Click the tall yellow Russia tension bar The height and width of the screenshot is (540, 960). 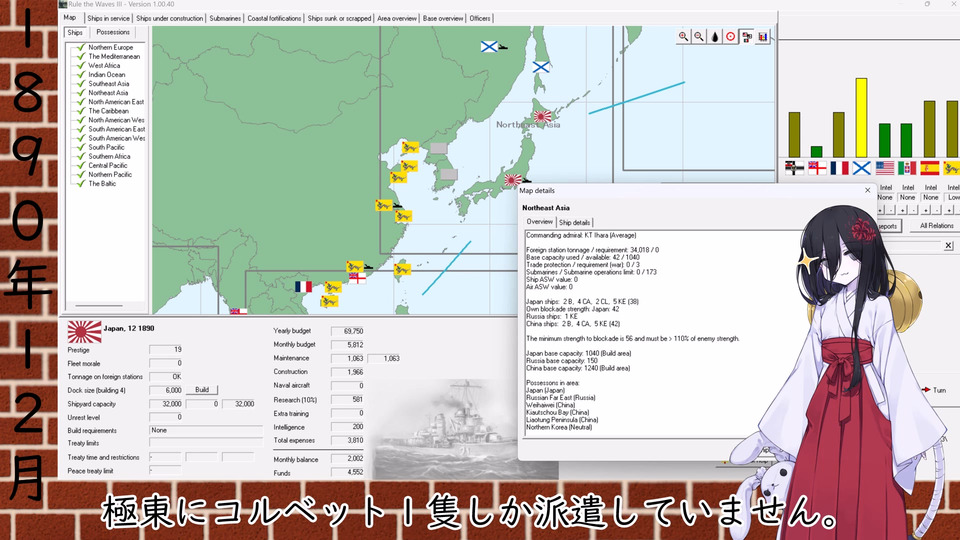[861, 118]
